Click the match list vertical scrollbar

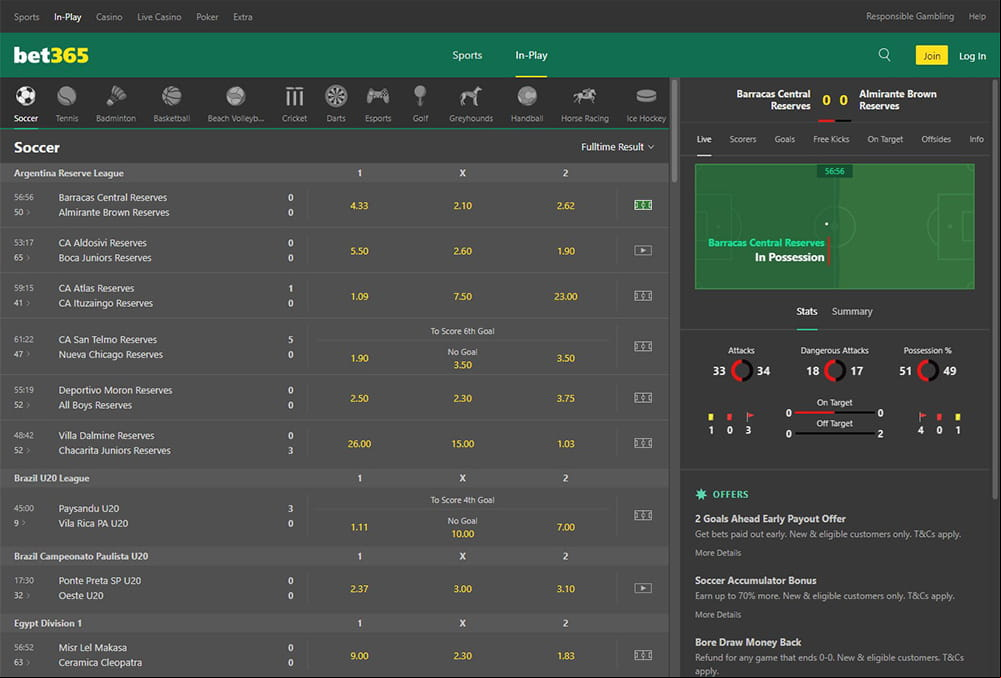pos(674,131)
